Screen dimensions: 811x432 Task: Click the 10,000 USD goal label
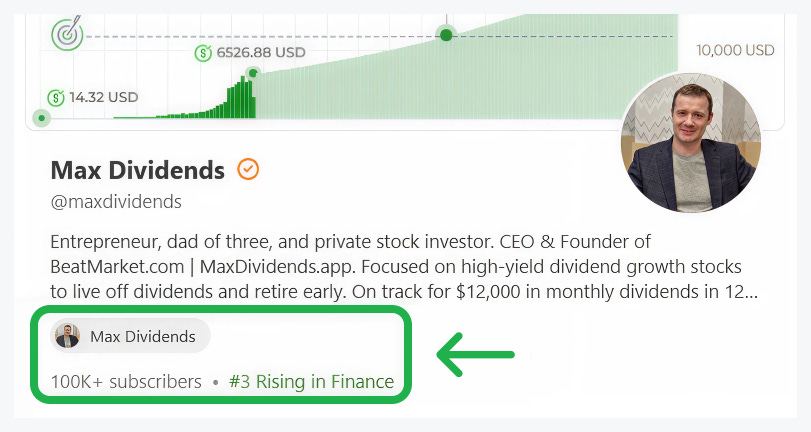tap(735, 50)
